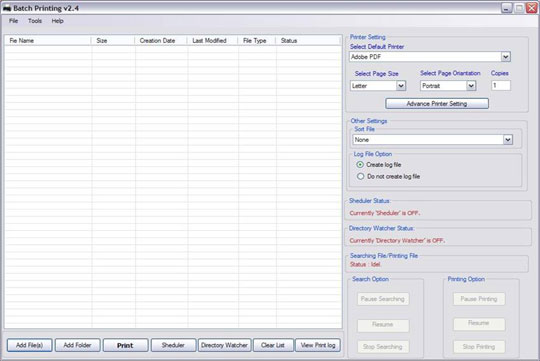The width and height of the screenshot is (540, 361).
Task: Expand the Sort File dropdown
Action: tap(508, 140)
